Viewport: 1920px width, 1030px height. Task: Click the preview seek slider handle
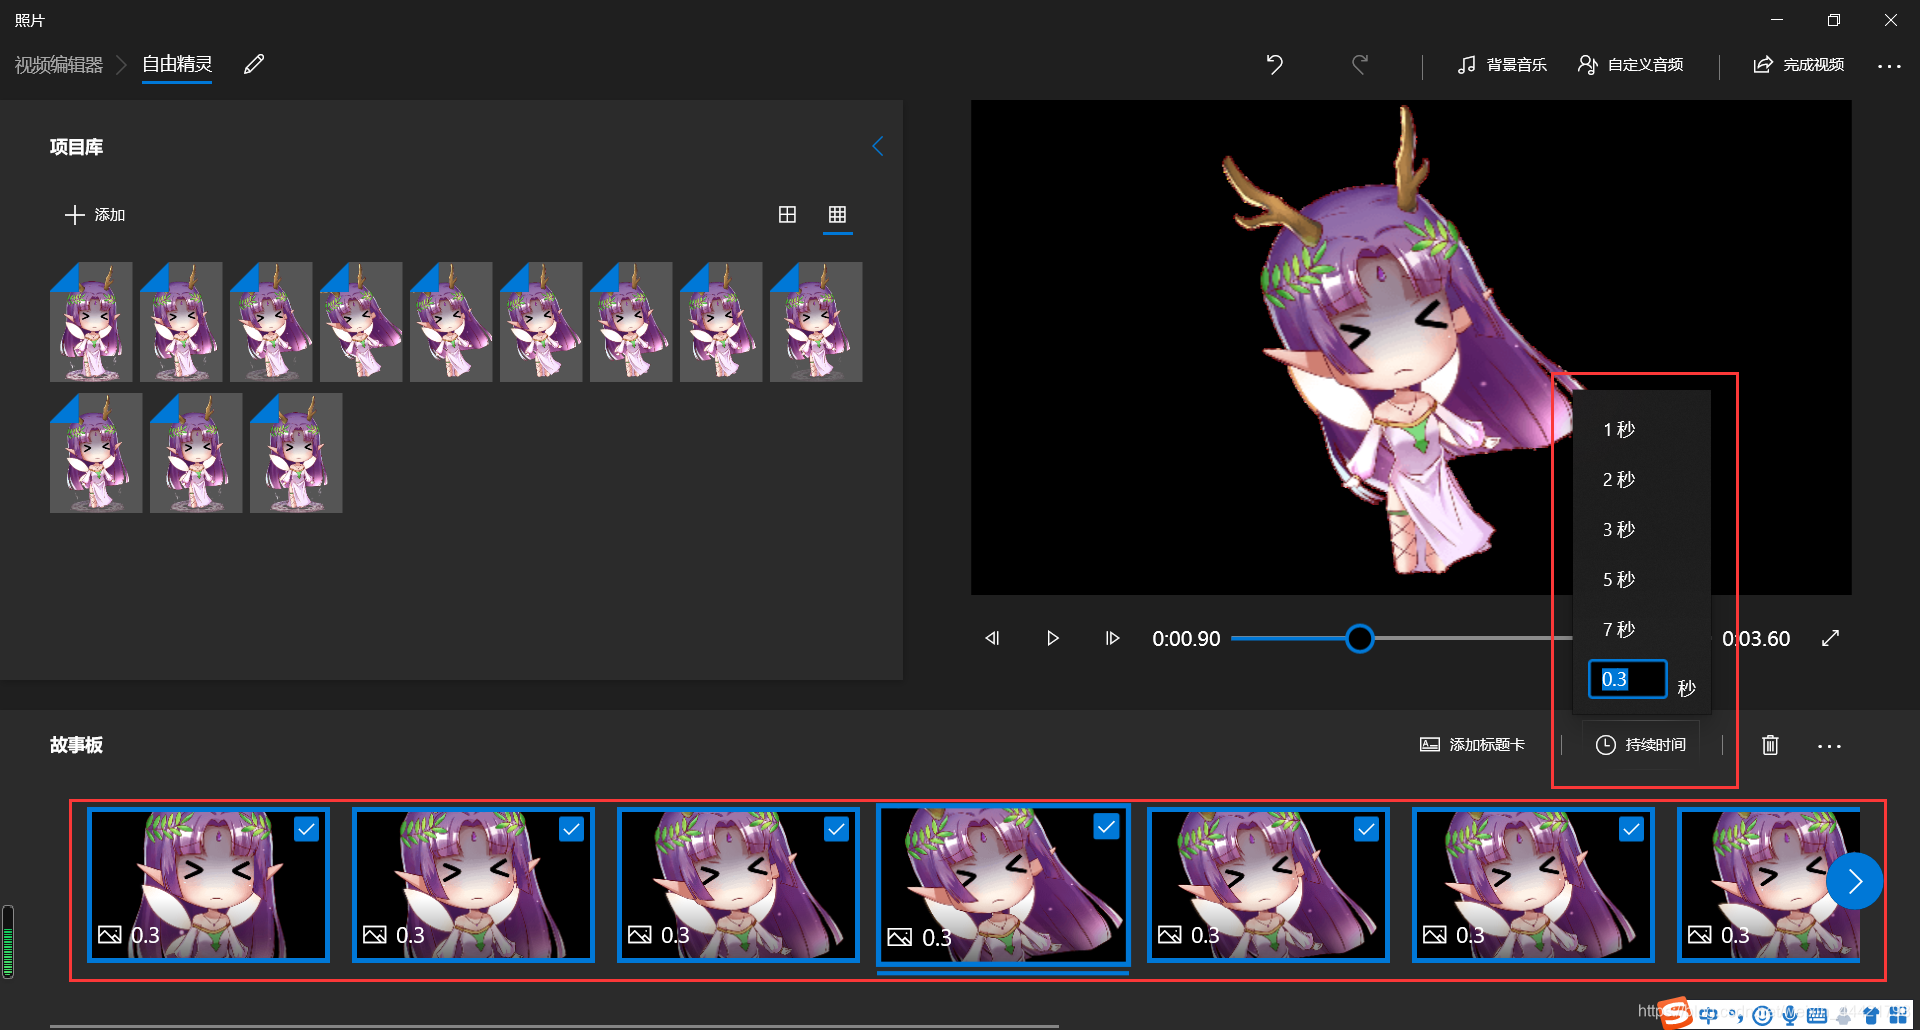pyautogui.click(x=1359, y=638)
